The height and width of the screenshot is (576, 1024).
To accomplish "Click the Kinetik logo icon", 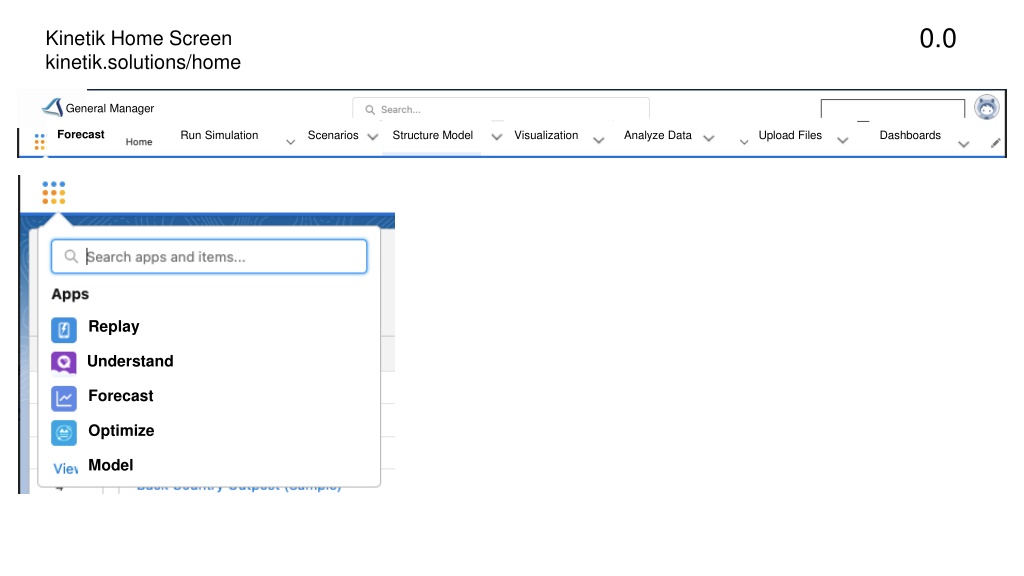I will 52,107.
